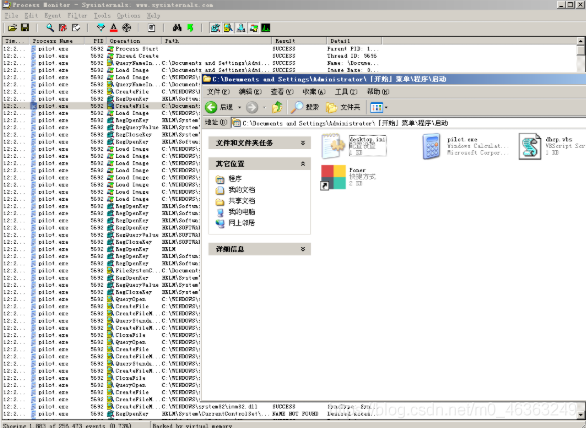The image size is (586, 428).
Task: Click the Highlight red A icon
Action: pos(114,28)
